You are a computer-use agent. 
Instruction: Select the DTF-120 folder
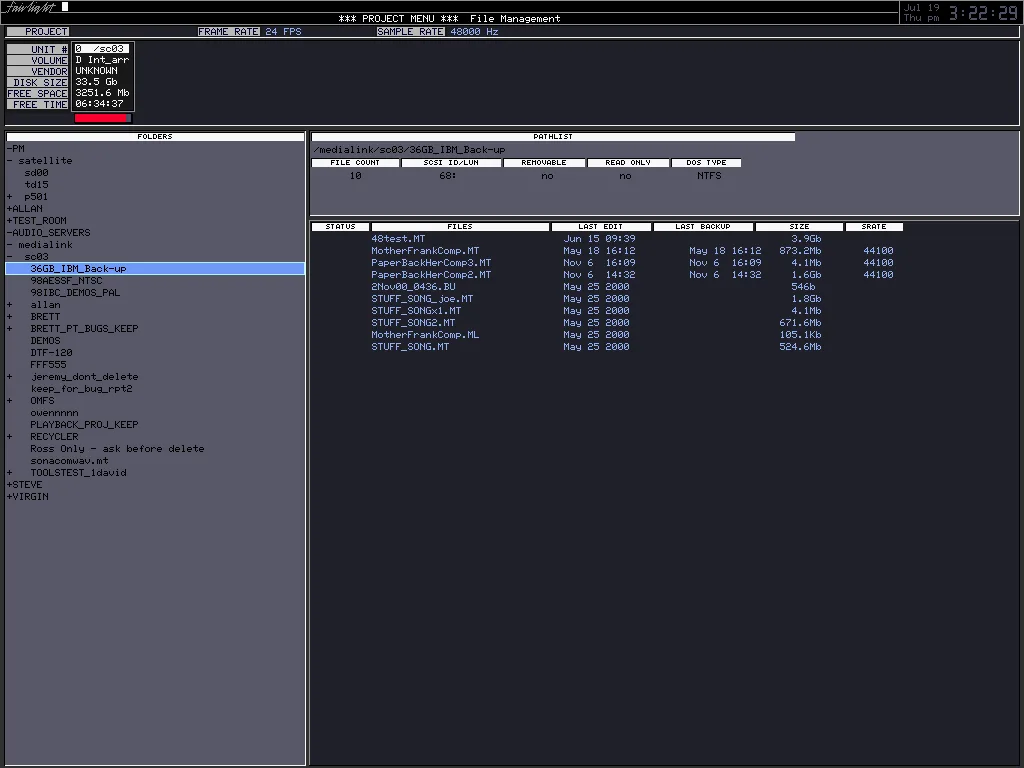(x=51, y=353)
